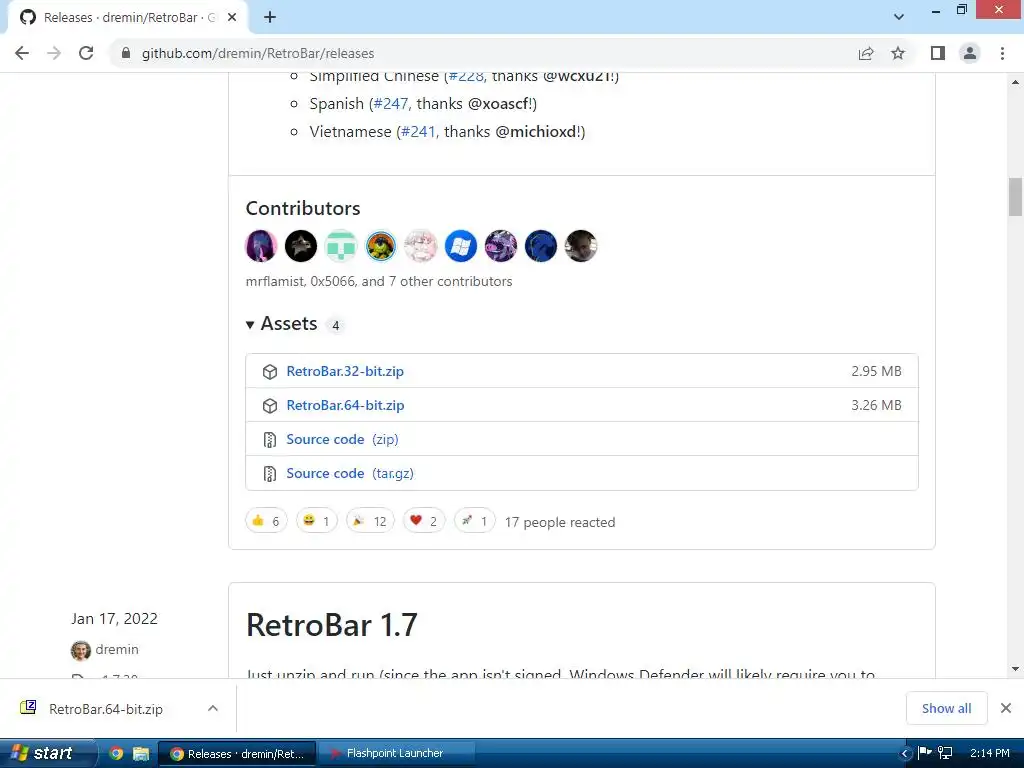
Task: Switch to Flashpoint Launcher taskbar button
Action: 396,754
